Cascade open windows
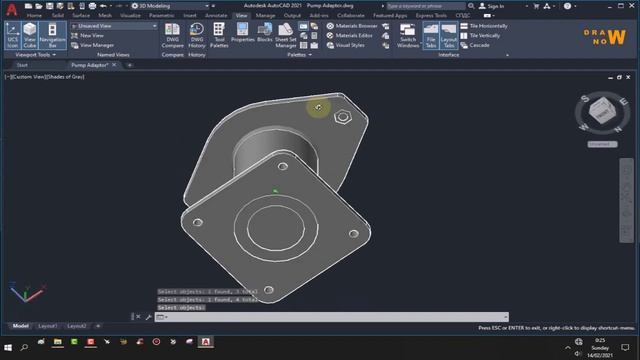The height and width of the screenshot is (360, 640). [475, 45]
